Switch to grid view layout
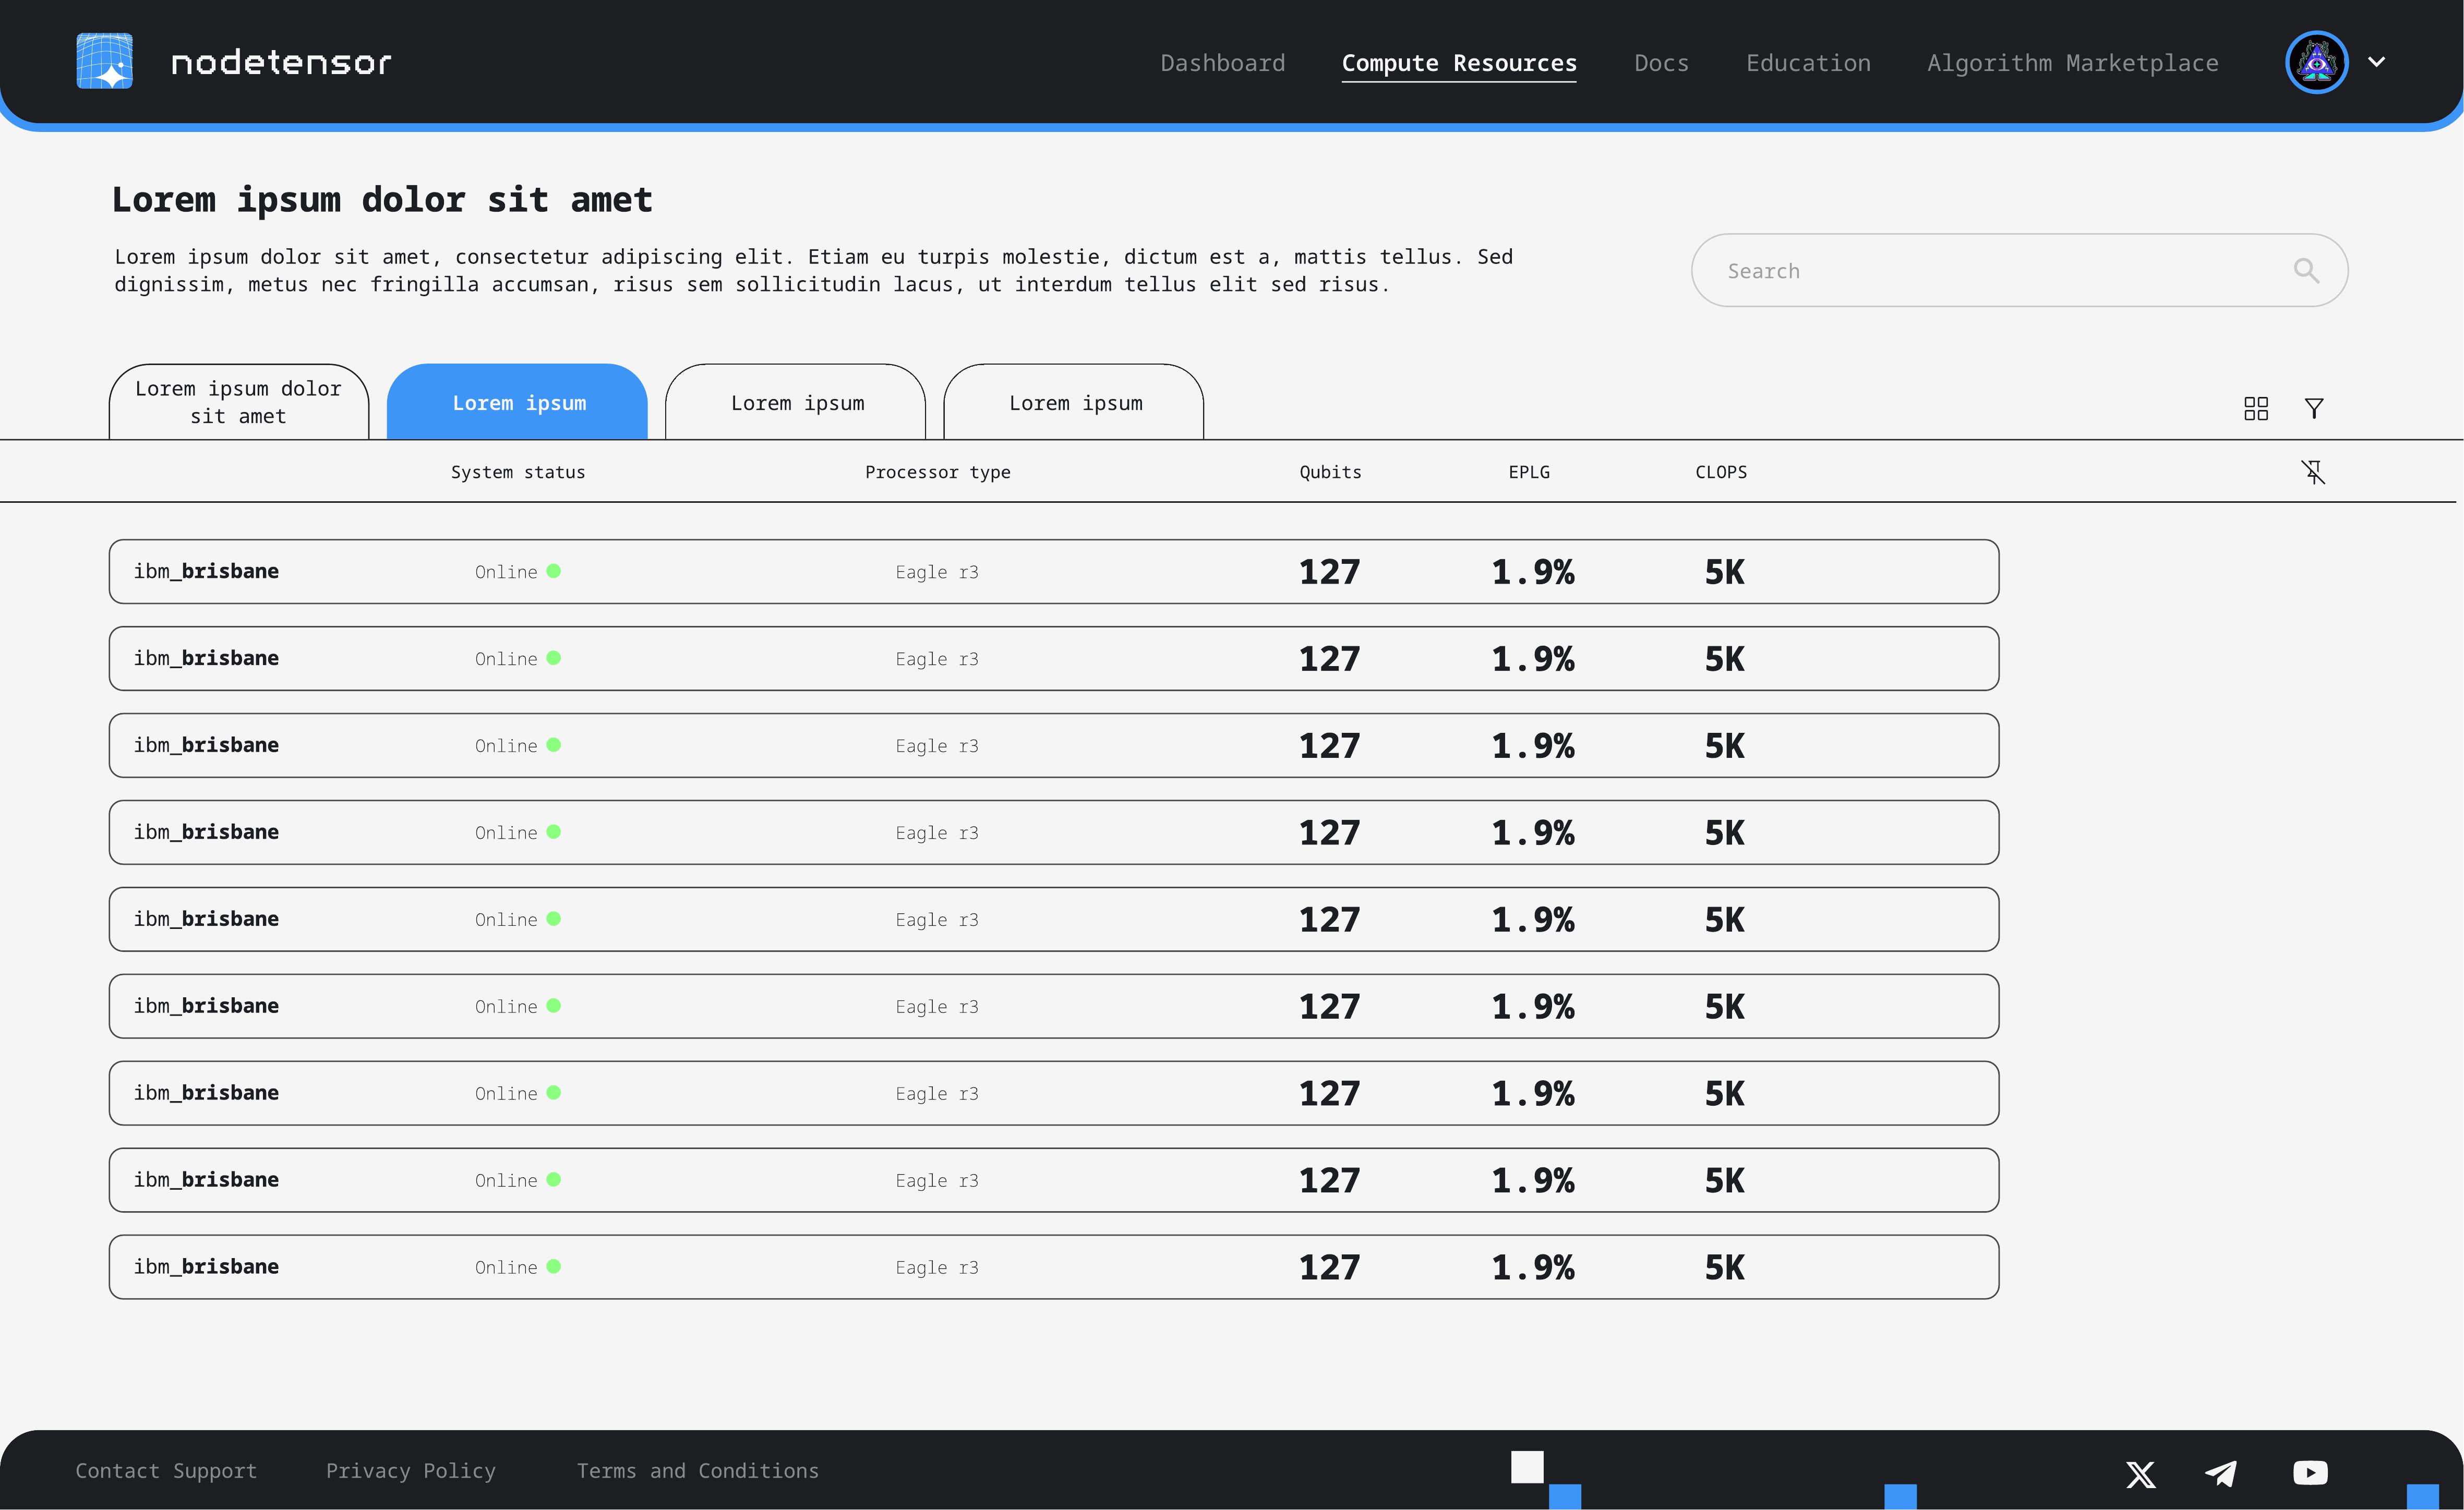 (x=2255, y=408)
